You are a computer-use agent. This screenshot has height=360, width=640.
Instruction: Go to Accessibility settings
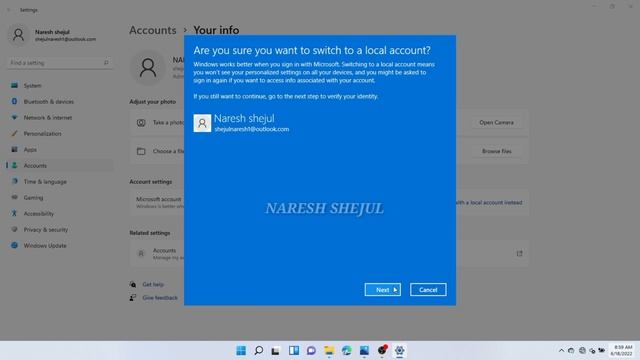click(x=60, y=213)
